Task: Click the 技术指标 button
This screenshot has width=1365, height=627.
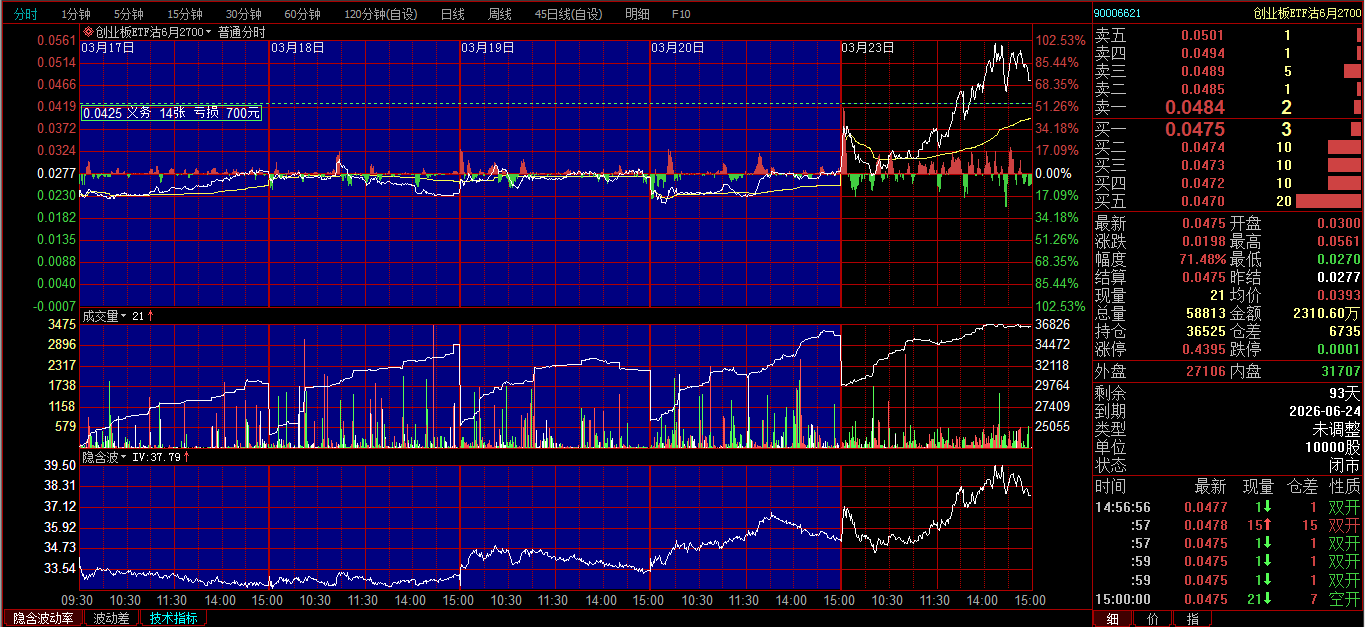Action: (x=173, y=618)
